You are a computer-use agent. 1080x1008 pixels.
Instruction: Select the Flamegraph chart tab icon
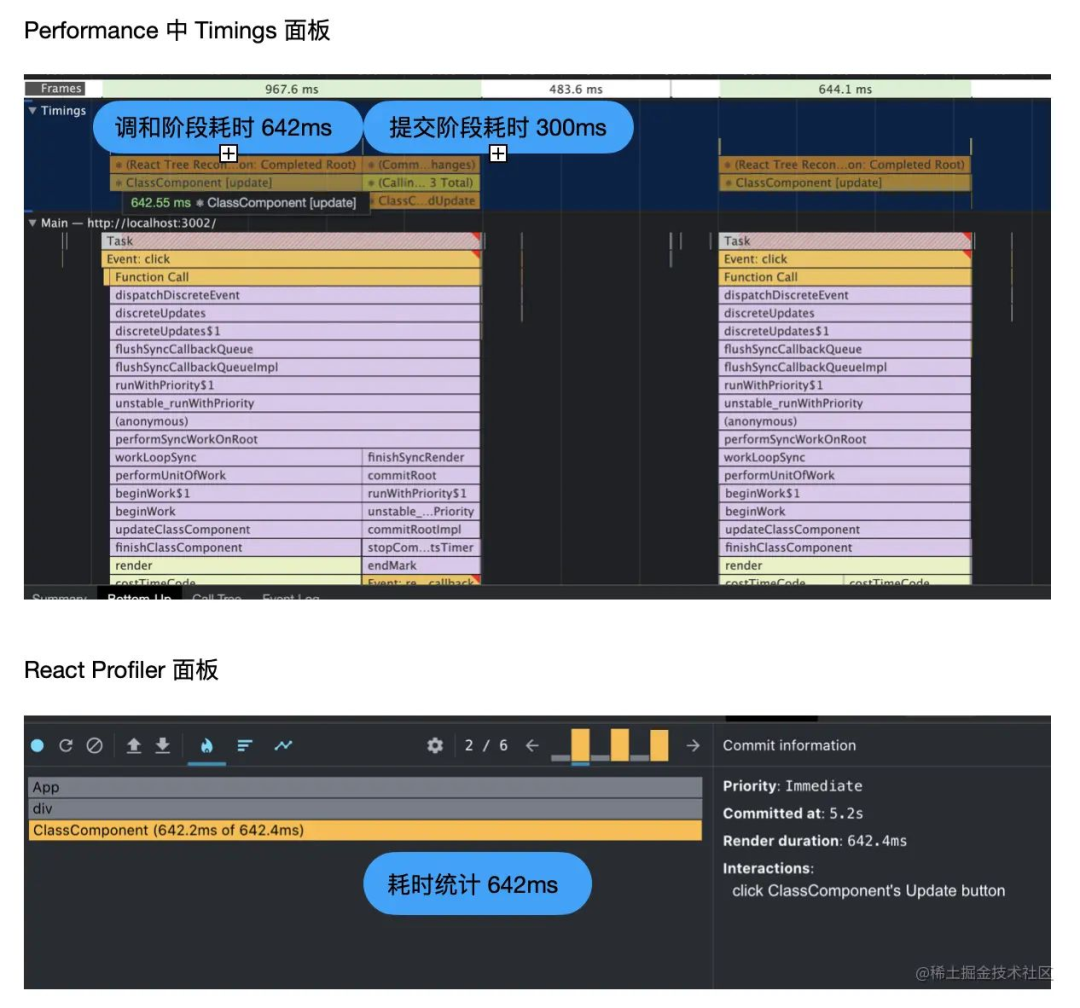[x=207, y=745]
